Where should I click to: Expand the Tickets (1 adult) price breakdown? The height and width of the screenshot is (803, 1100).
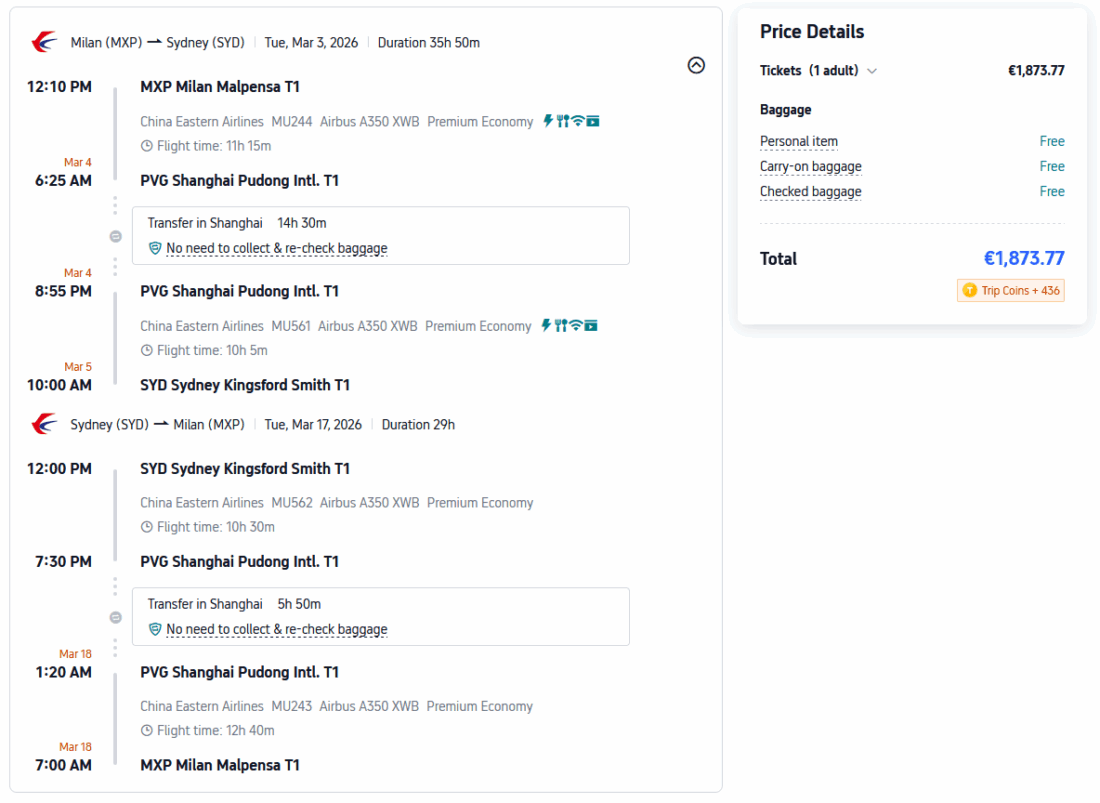872,71
